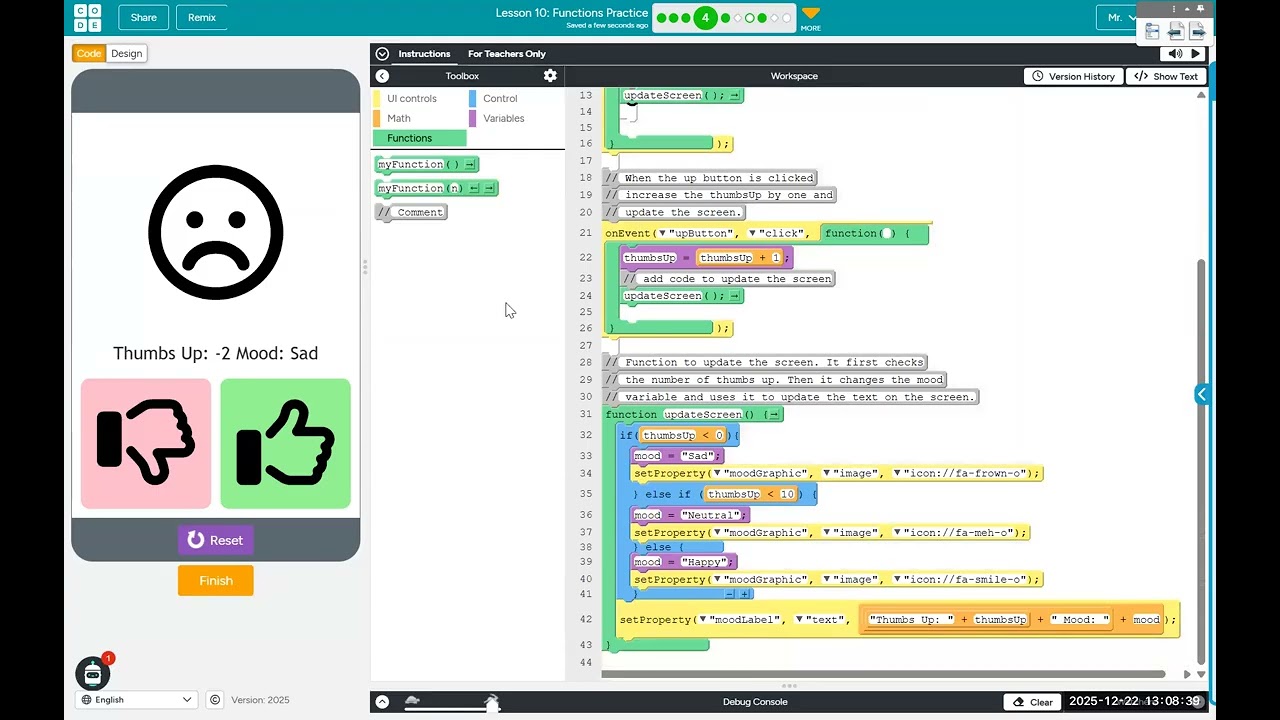Open the AI tutor robot icon

(93, 674)
